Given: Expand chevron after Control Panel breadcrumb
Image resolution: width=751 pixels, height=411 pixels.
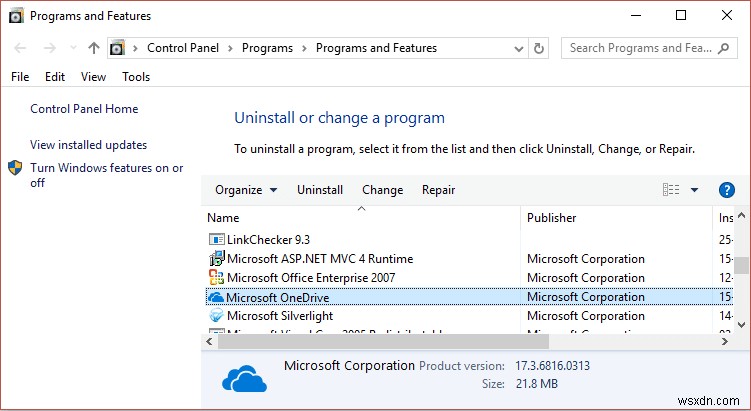Looking at the screenshot, I should (230, 48).
